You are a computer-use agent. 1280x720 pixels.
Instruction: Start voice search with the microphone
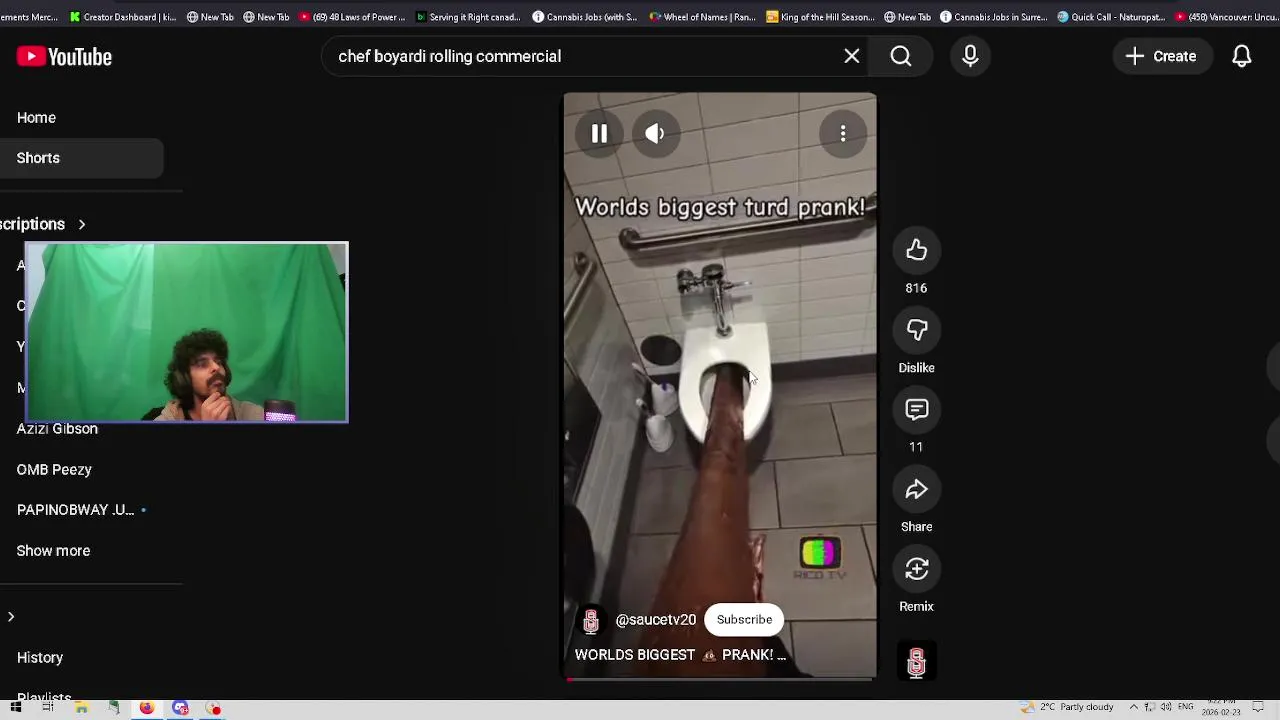[x=970, y=57]
